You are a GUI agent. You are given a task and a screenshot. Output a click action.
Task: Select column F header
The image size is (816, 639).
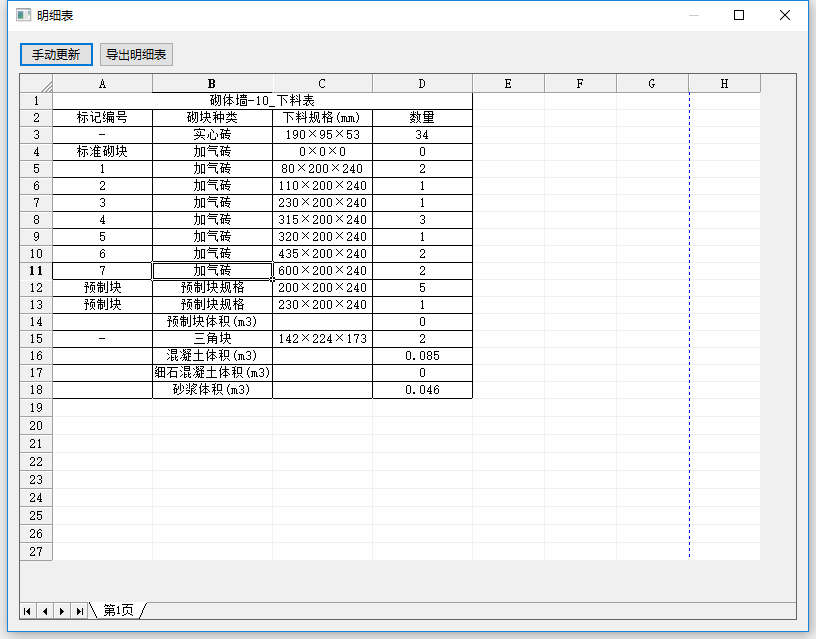(580, 84)
